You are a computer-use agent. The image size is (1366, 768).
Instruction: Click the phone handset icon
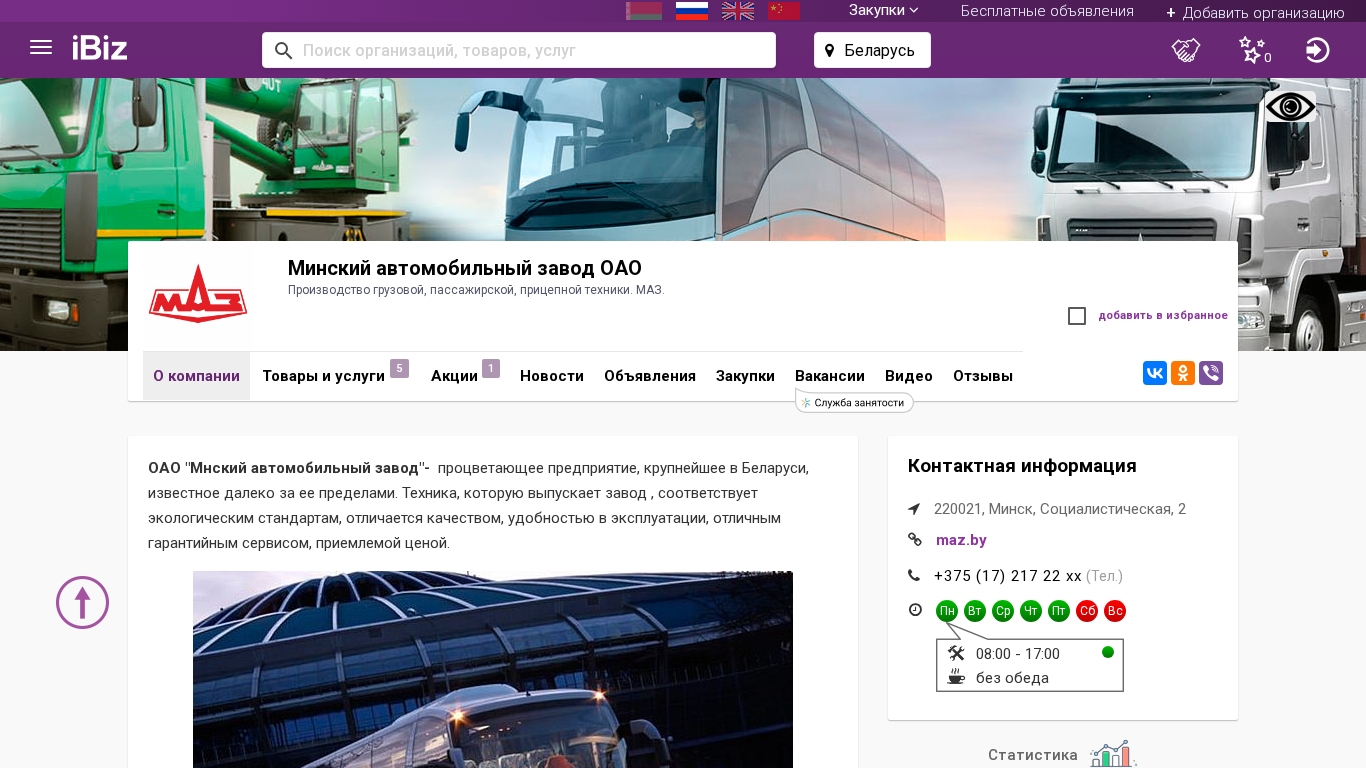914,575
